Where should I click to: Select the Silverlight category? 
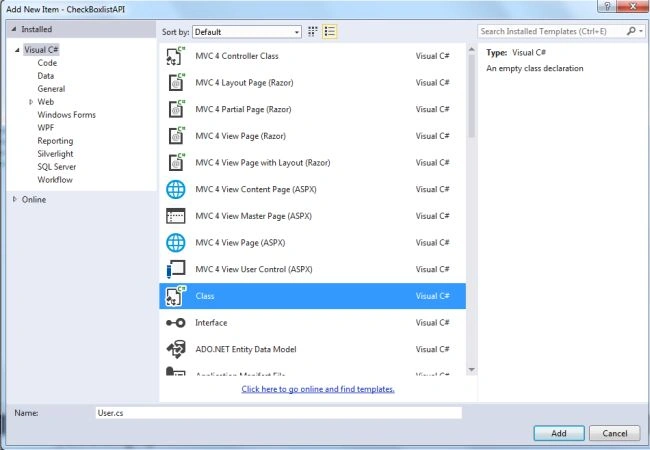point(55,154)
